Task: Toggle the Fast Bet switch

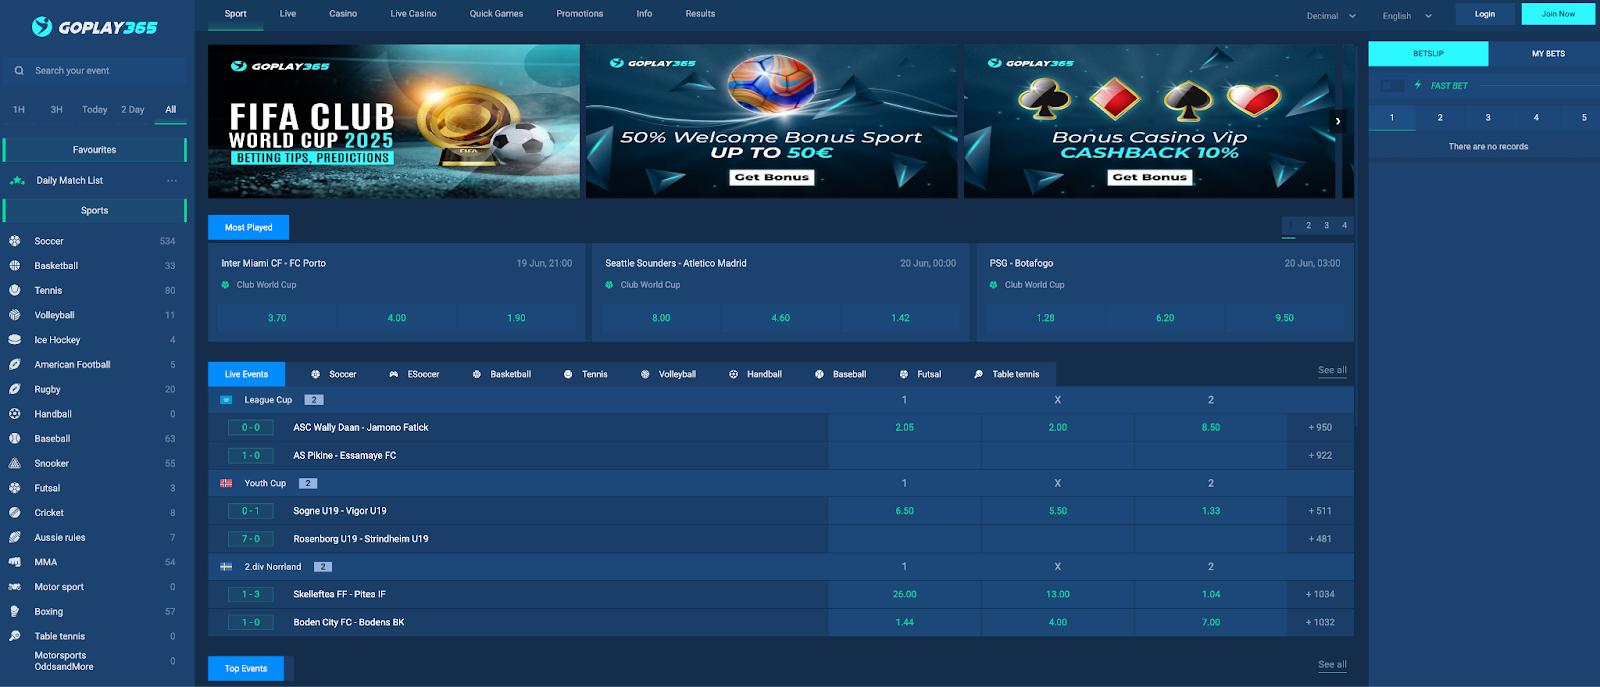Action: pos(1392,86)
